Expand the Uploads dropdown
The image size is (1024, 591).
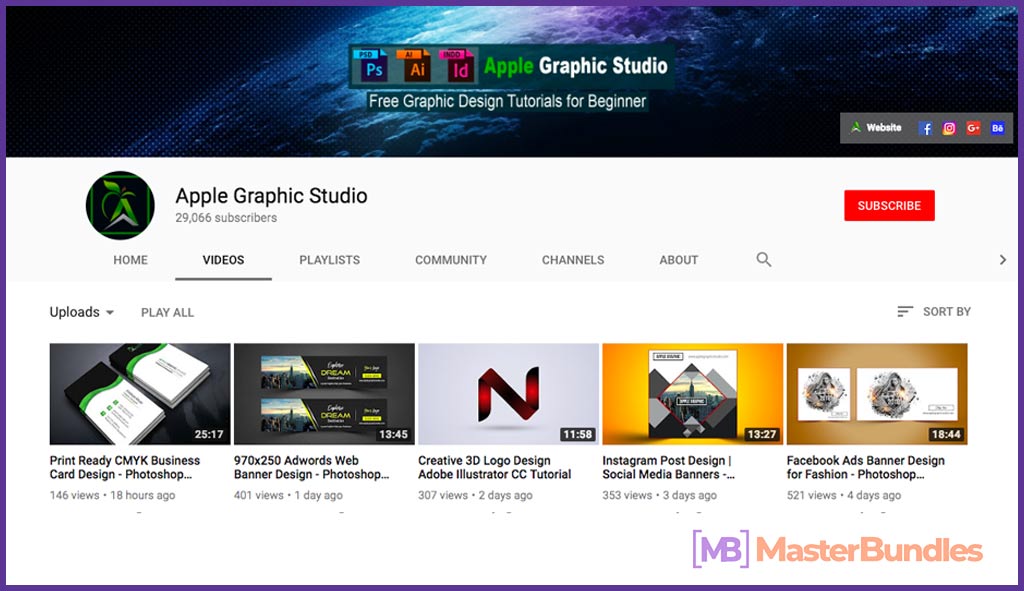pyautogui.click(x=82, y=312)
